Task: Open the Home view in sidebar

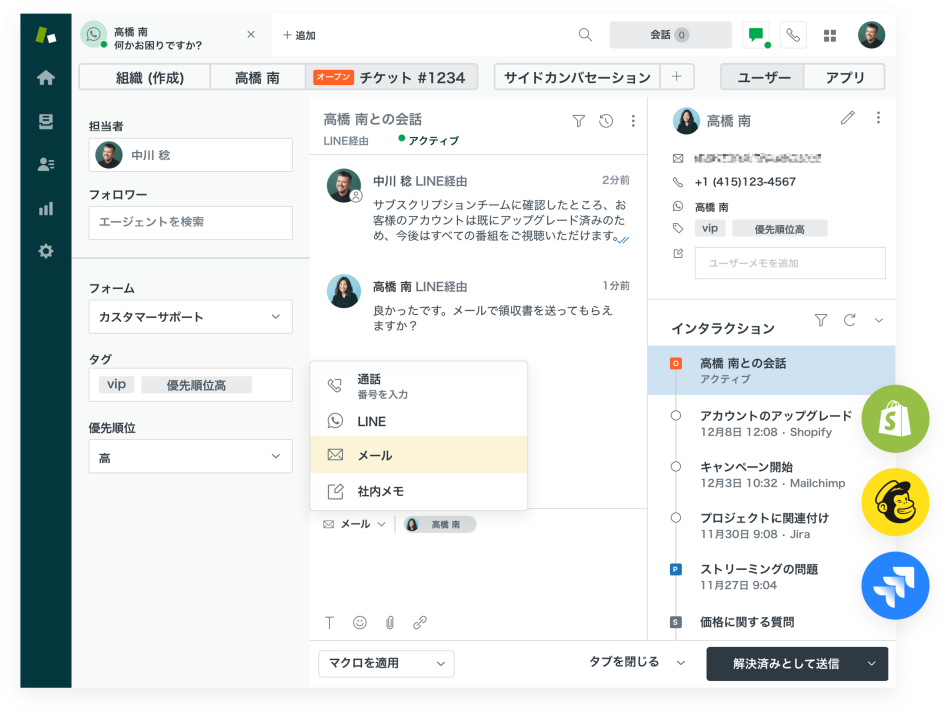Action: (x=45, y=78)
